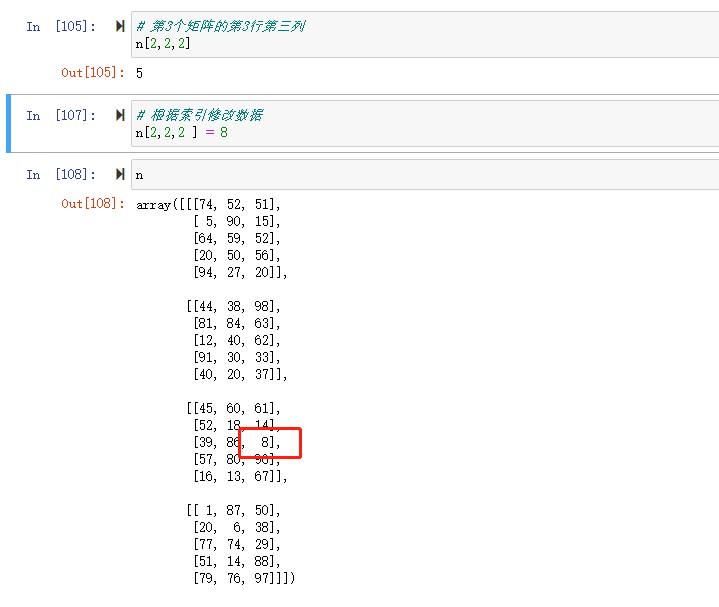Place cursor in the comment line of cell 105
Viewport: 719px width, 607px height.
220,27
